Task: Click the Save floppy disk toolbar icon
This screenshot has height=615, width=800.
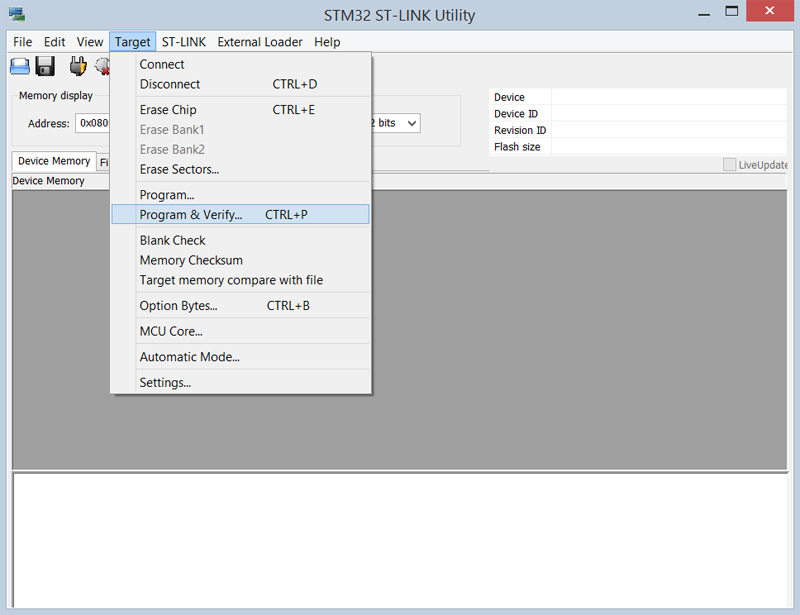Action: pos(45,66)
